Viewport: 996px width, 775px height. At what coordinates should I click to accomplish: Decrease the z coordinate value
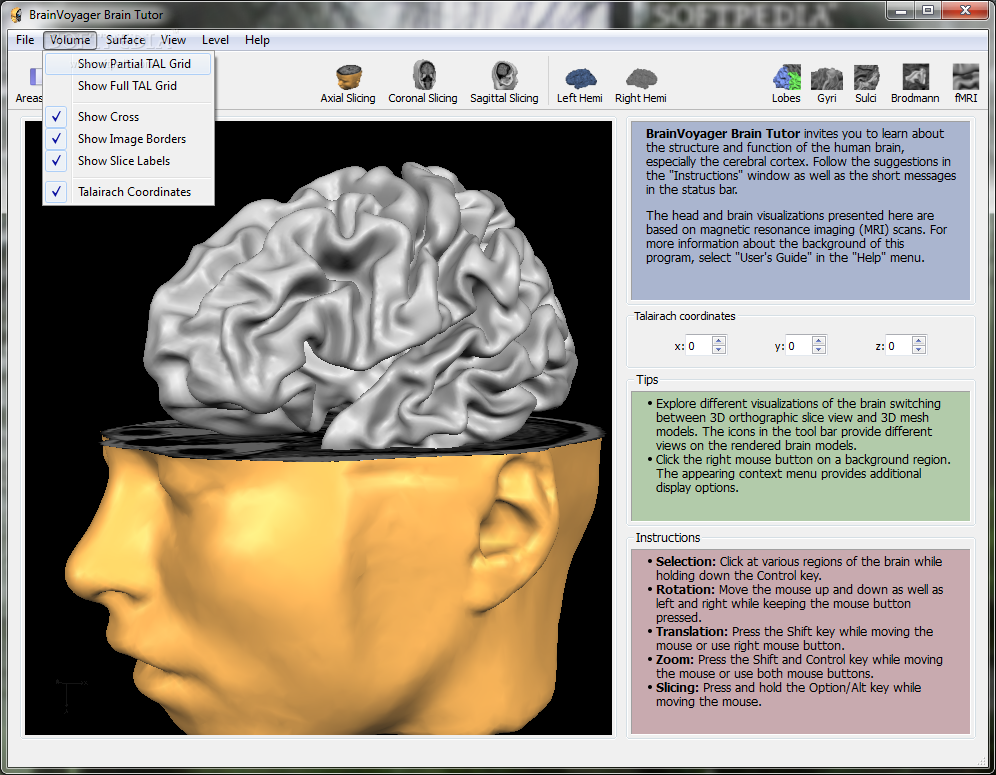point(919,350)
